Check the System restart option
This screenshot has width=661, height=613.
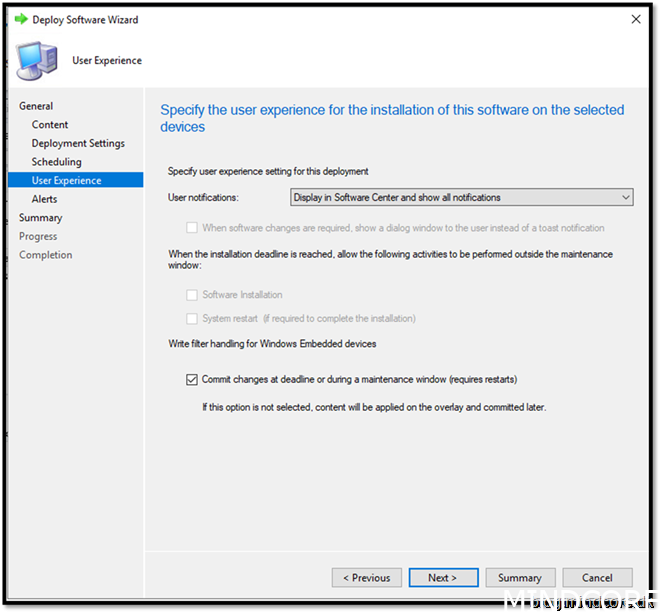click(192, 318)
